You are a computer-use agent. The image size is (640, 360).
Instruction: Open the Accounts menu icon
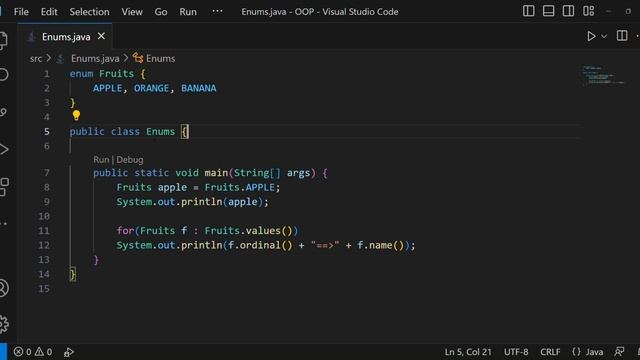[4, 288]
